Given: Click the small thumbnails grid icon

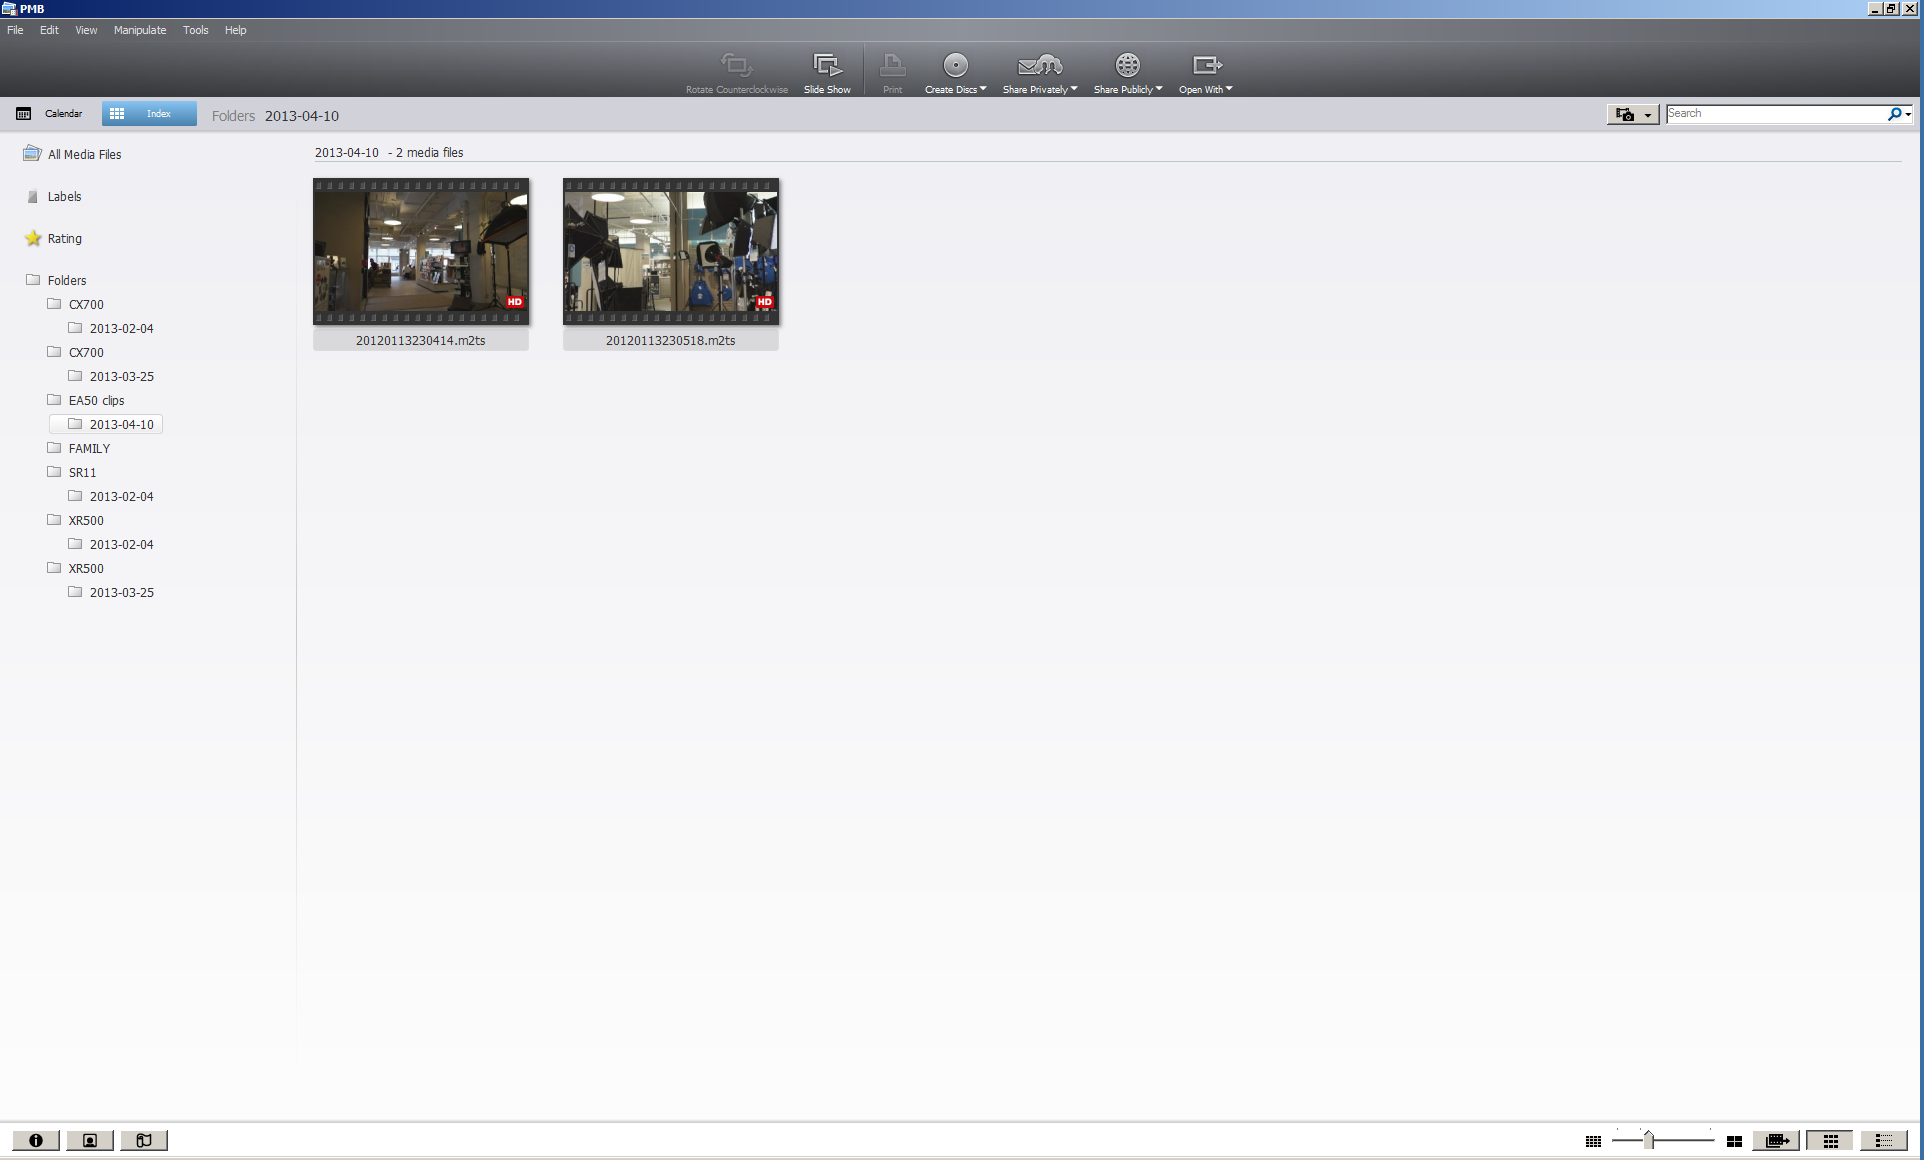Looking at the screenshot, I should point(1593,1141).
